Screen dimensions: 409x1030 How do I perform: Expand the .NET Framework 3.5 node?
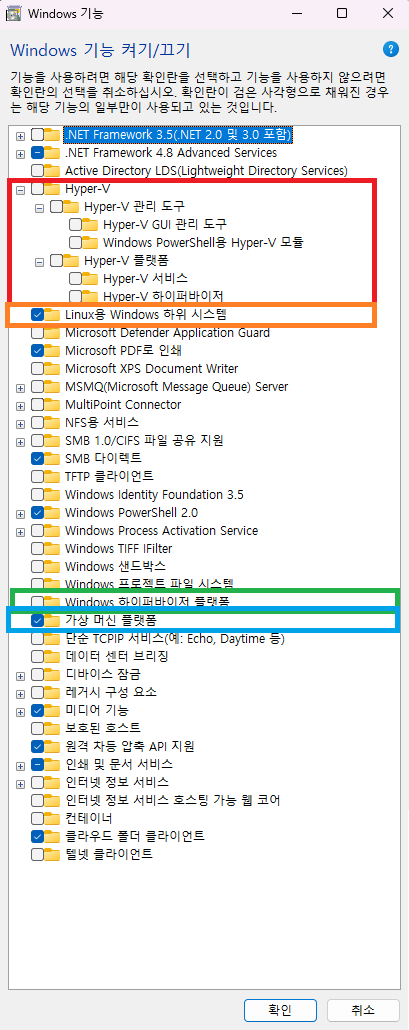coord(20,136)
